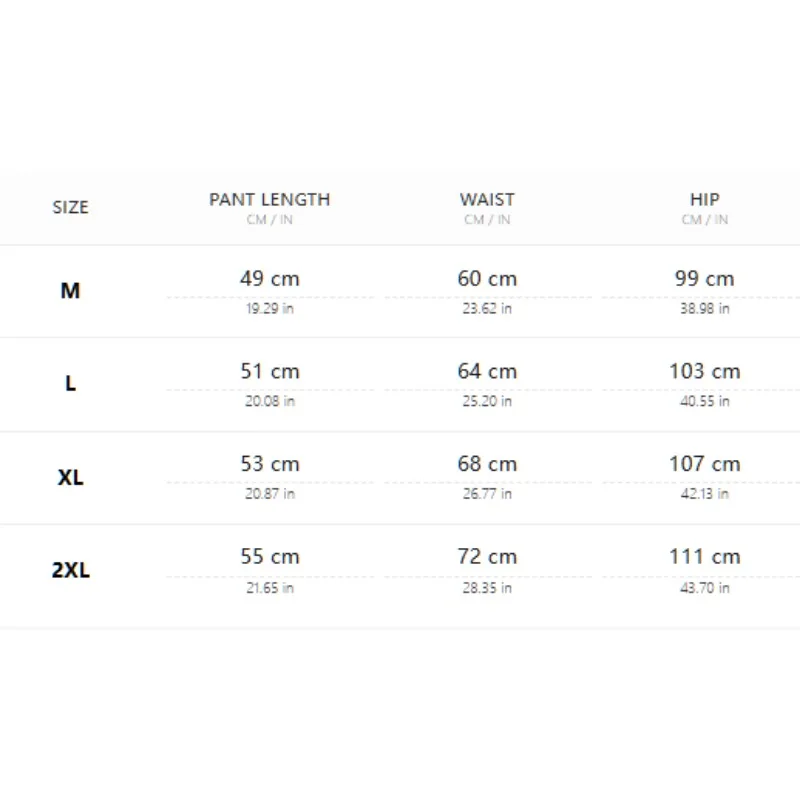Click the 103 cm hip measurement
Viewport: 800px width, 800px height.
(705, 371)
